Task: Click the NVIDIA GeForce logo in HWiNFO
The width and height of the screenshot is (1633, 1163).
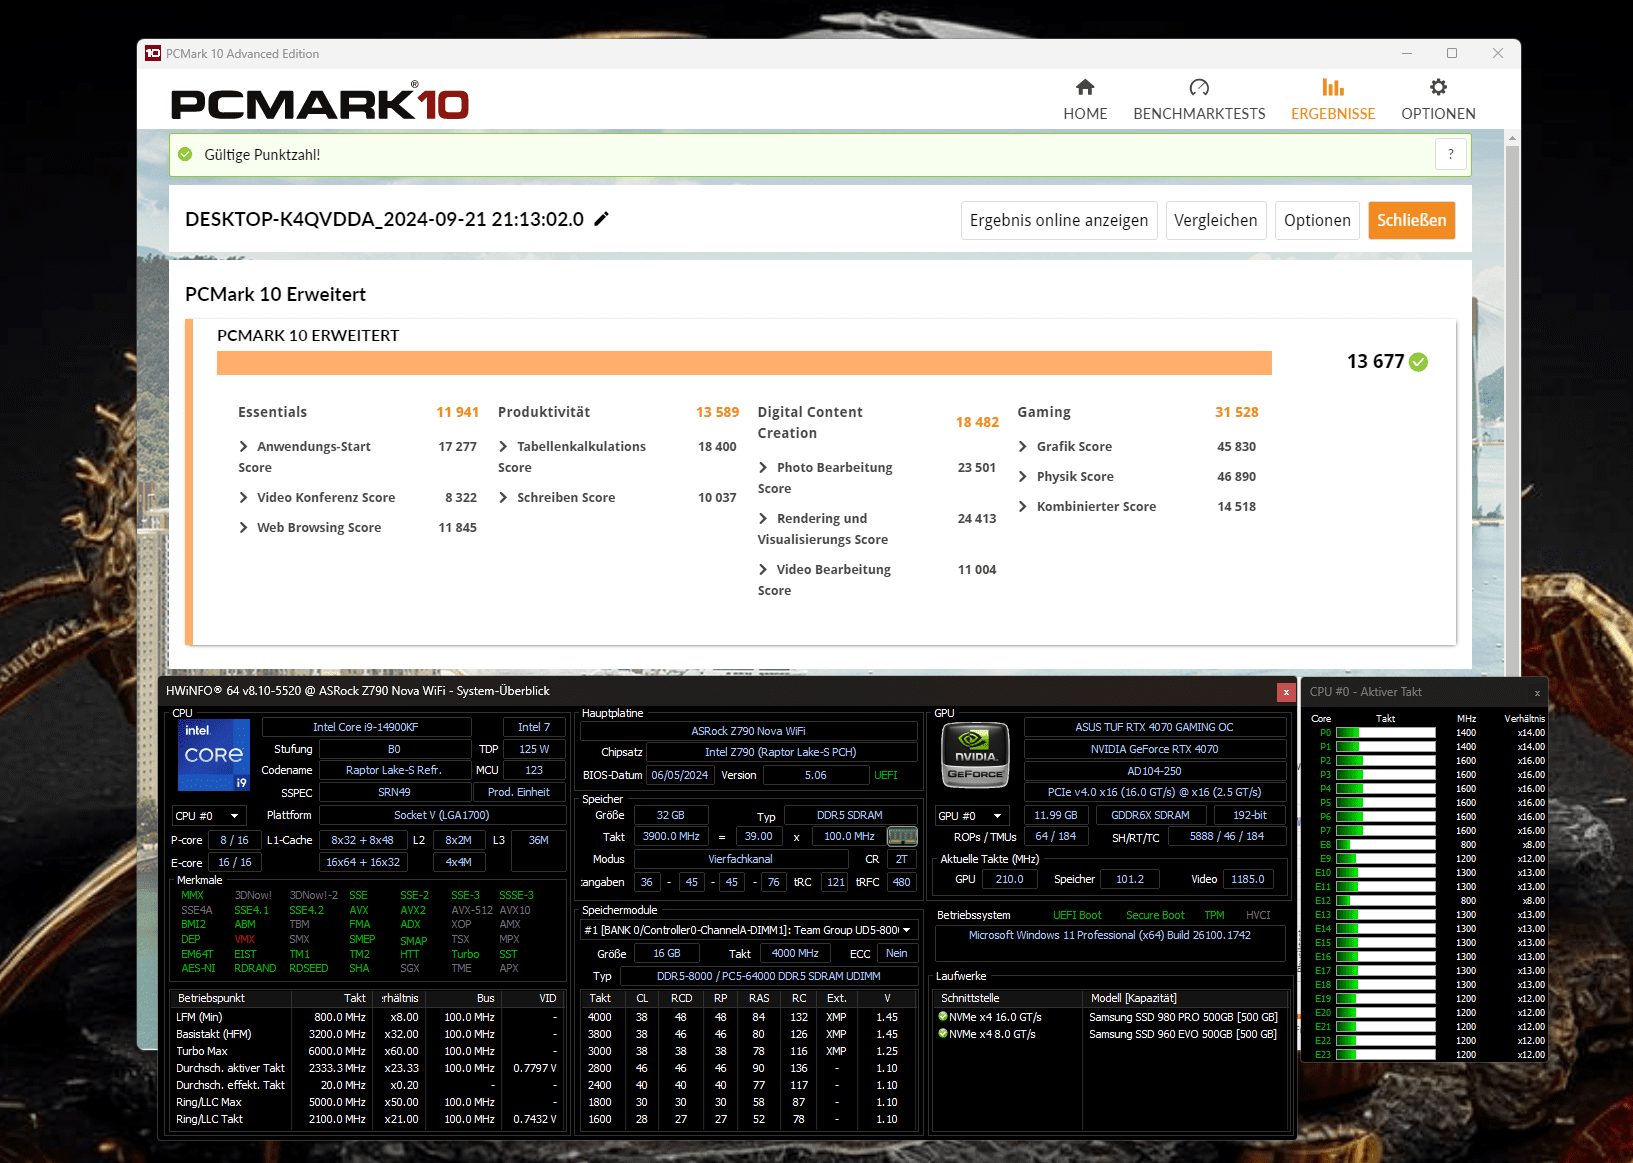Action: tap(975, 754)
